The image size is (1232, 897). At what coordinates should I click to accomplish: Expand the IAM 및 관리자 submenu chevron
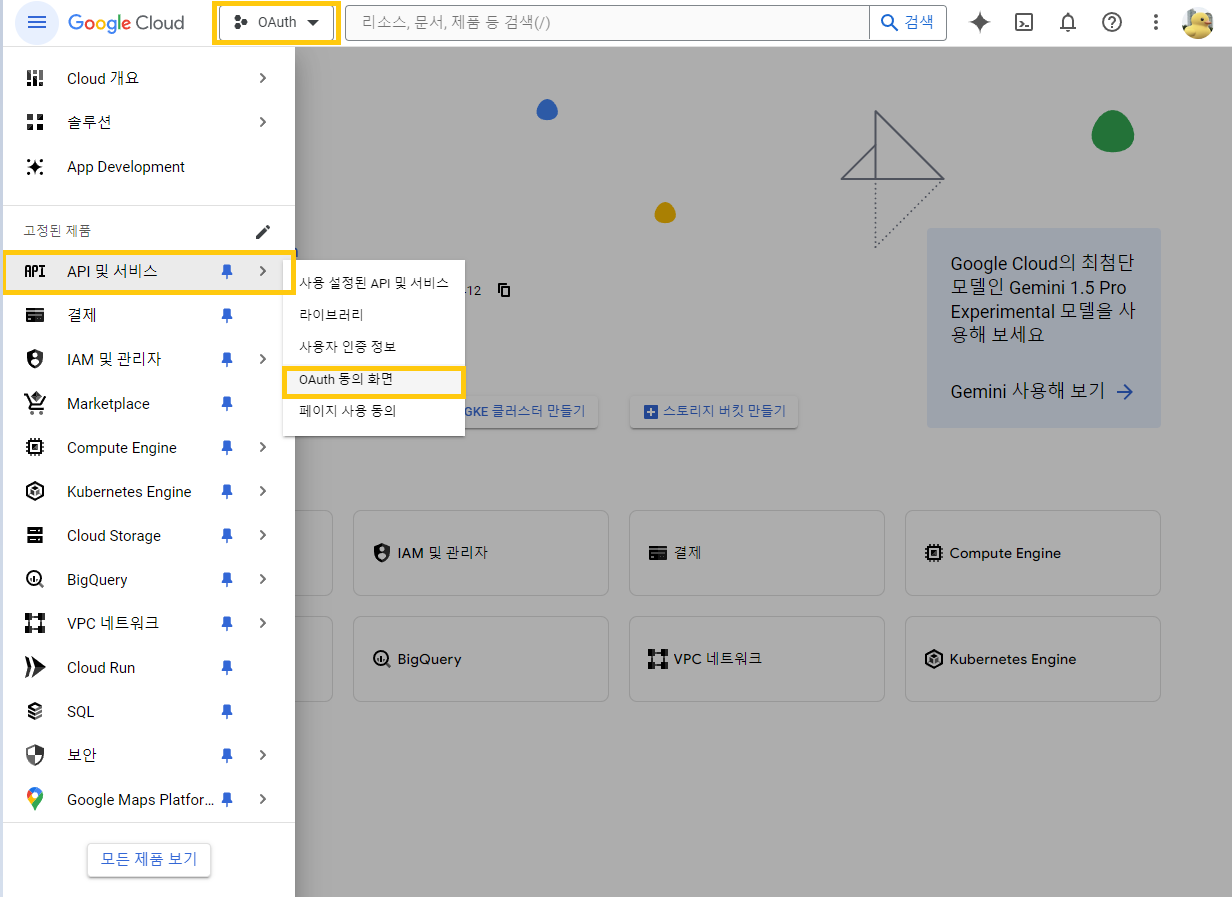pos(263,359)
